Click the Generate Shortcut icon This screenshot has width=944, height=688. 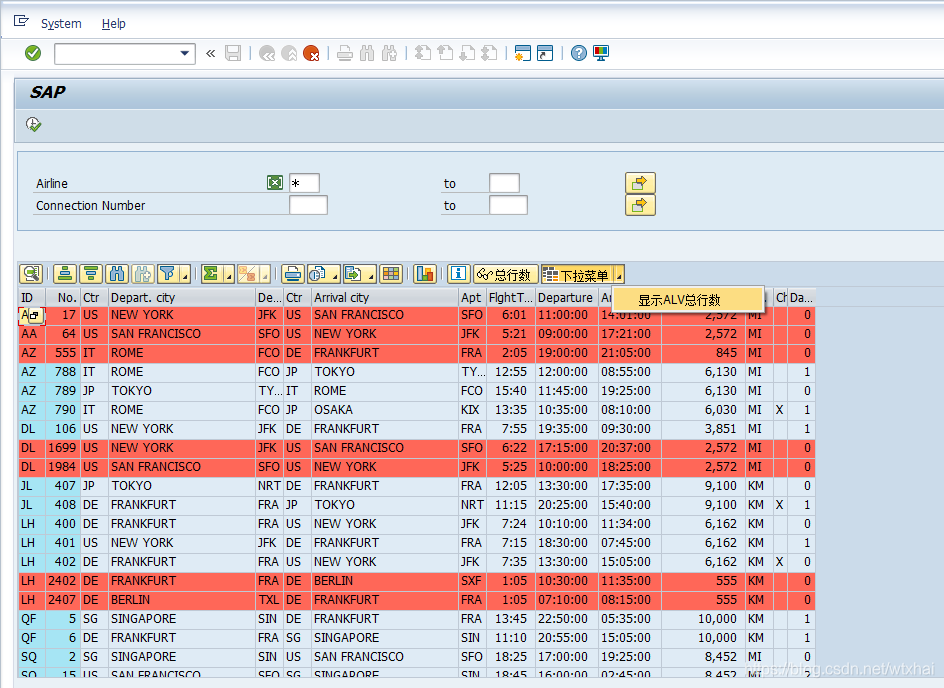tap(545, 53)
